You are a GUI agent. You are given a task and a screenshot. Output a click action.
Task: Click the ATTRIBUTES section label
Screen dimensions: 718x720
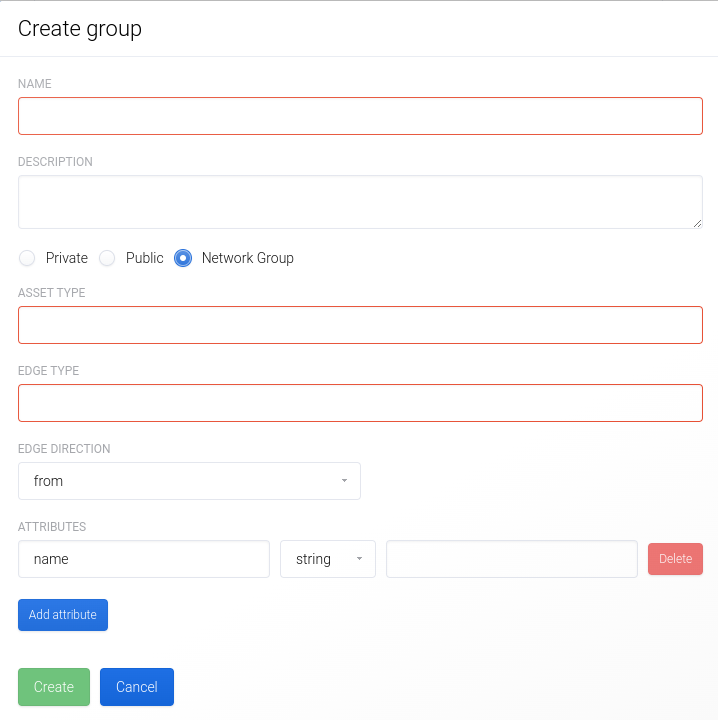tap(52, 527)
